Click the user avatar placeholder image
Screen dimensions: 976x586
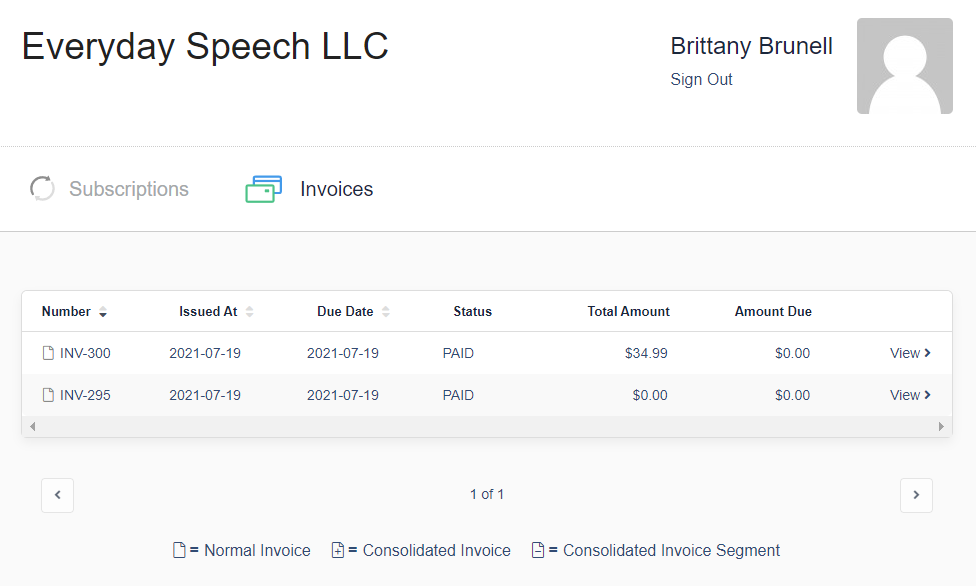tap(904, 66)
